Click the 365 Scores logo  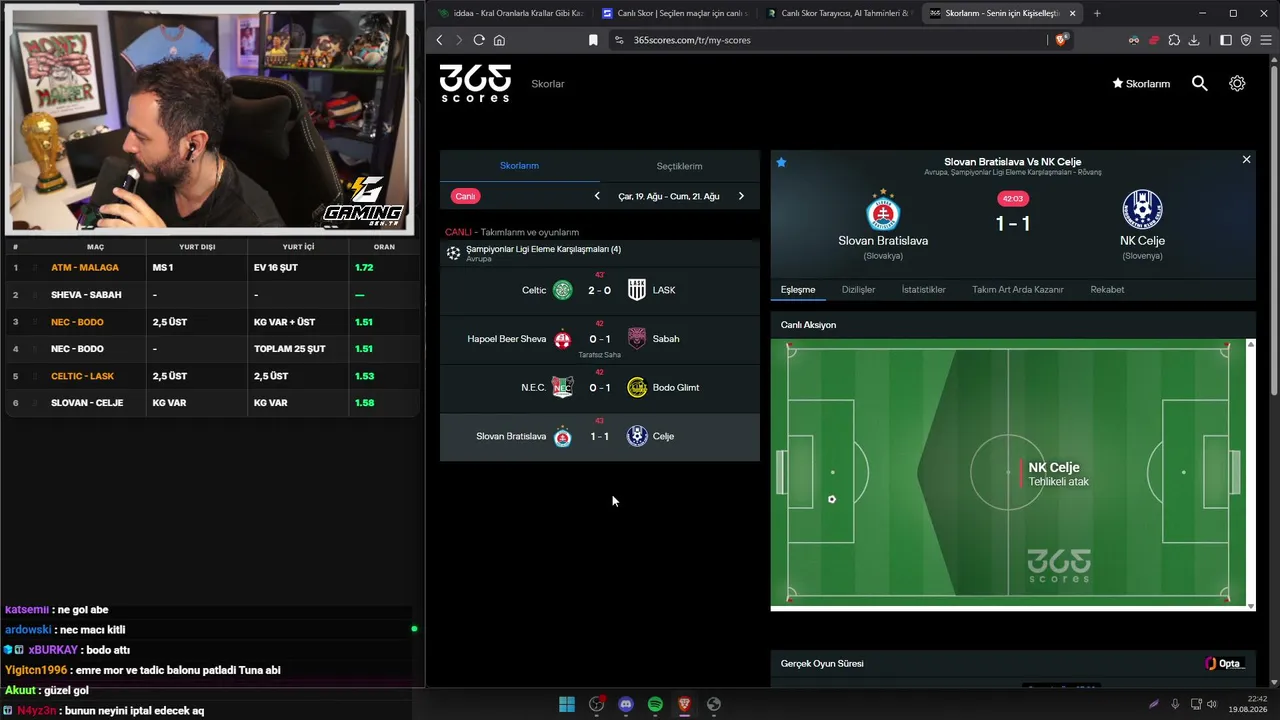click(476, 83)
